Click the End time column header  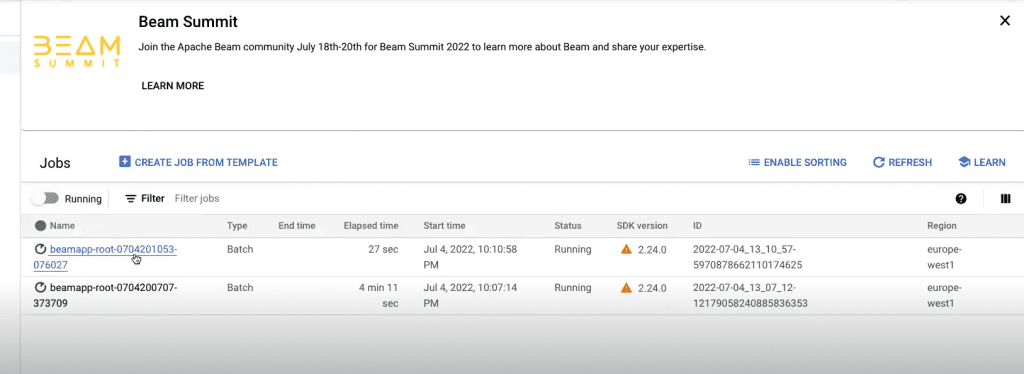[x=296, y=226]
